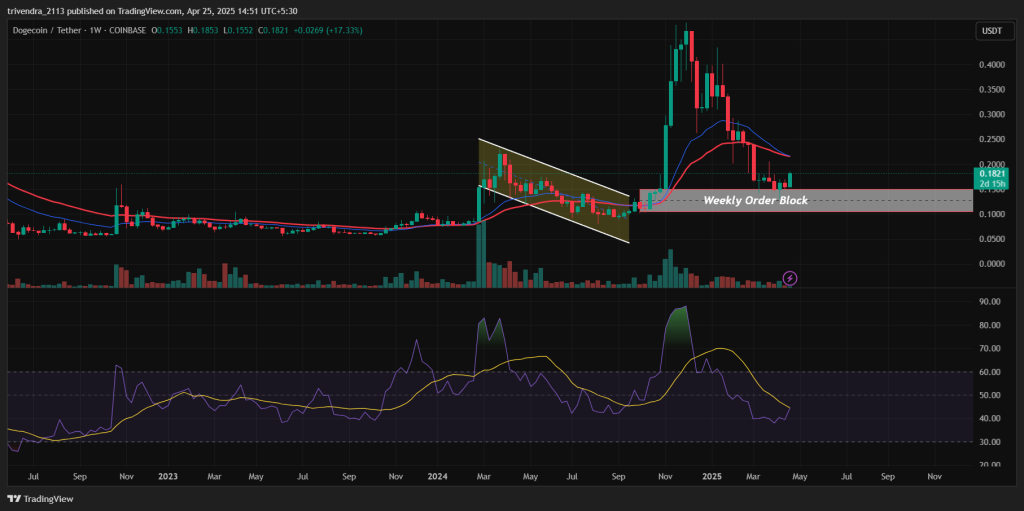Click the open value O0.1553
Viewport: 1024px width, 511px height.
point(166,31)
